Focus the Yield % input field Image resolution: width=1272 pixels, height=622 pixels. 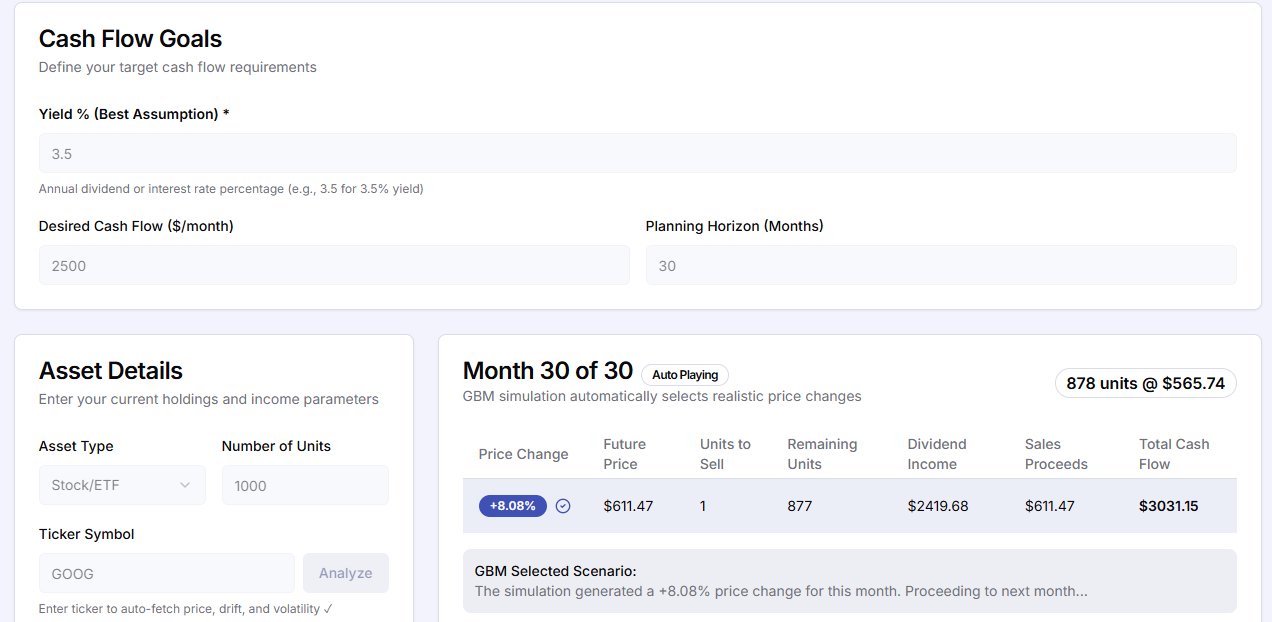click(x=637, y=154)
